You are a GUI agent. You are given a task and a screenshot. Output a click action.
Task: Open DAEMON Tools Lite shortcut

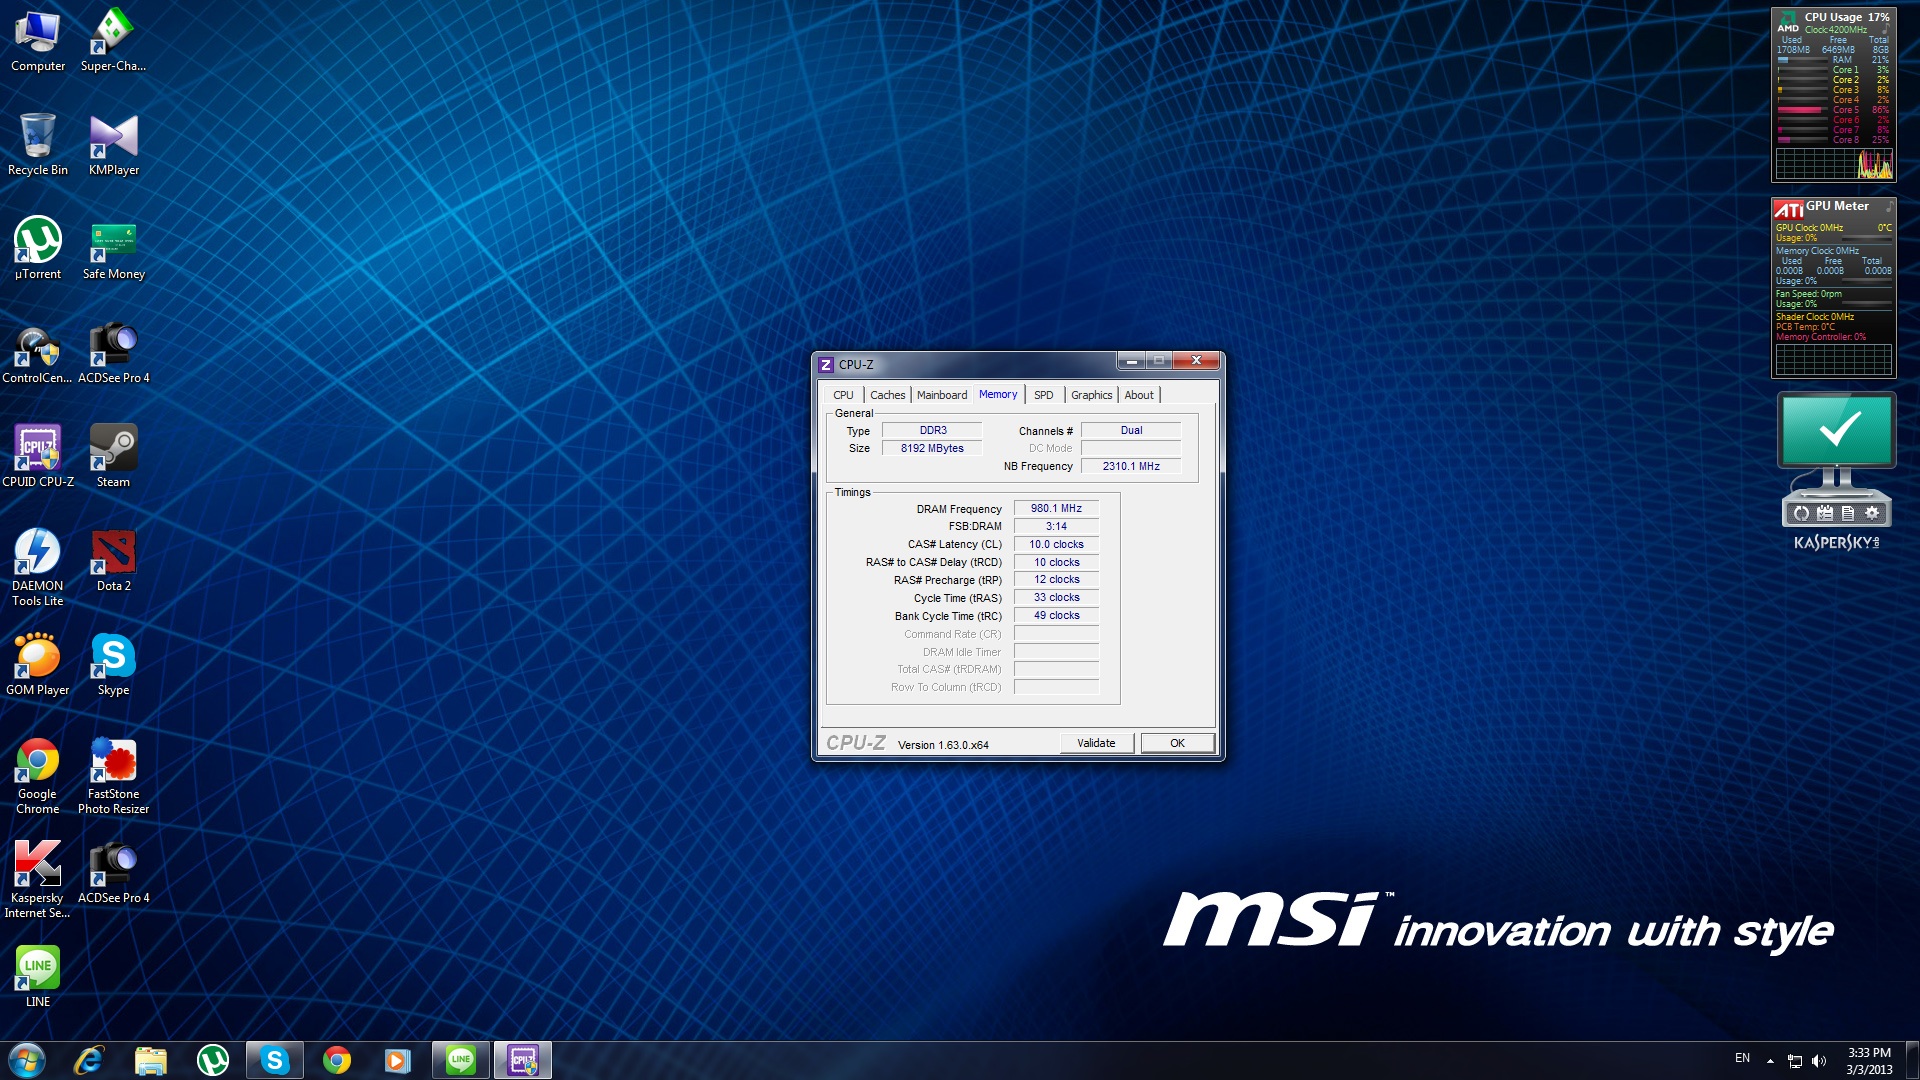pos(38,553)
